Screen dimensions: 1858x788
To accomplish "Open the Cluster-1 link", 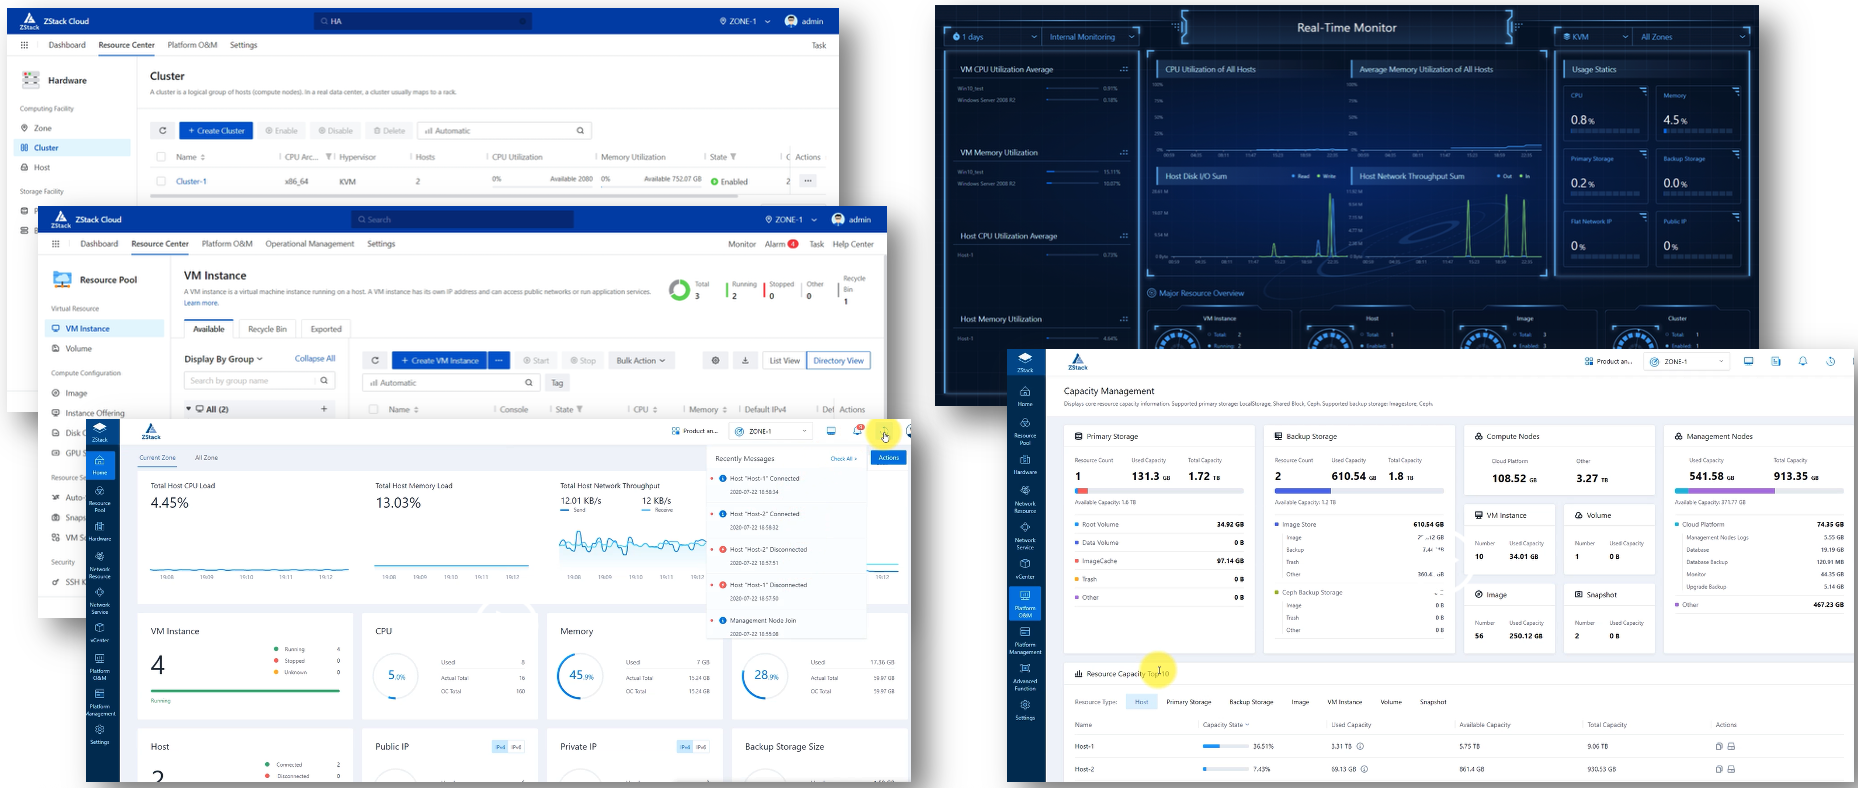I will tap(191, 182).
